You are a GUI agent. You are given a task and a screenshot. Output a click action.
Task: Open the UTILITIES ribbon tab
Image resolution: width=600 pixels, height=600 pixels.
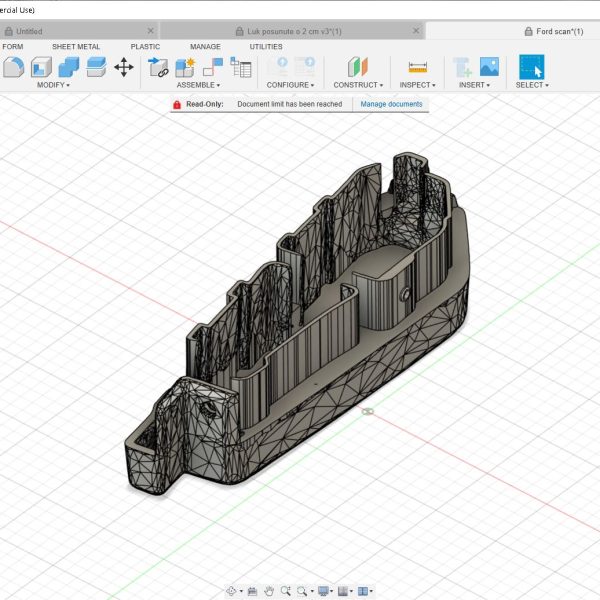(x=266, y=46)
